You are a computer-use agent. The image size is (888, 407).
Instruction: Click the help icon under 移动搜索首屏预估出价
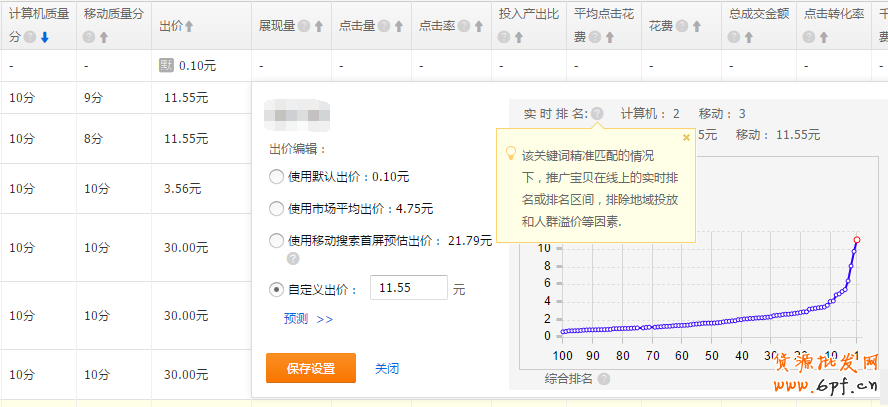point(293,258)
